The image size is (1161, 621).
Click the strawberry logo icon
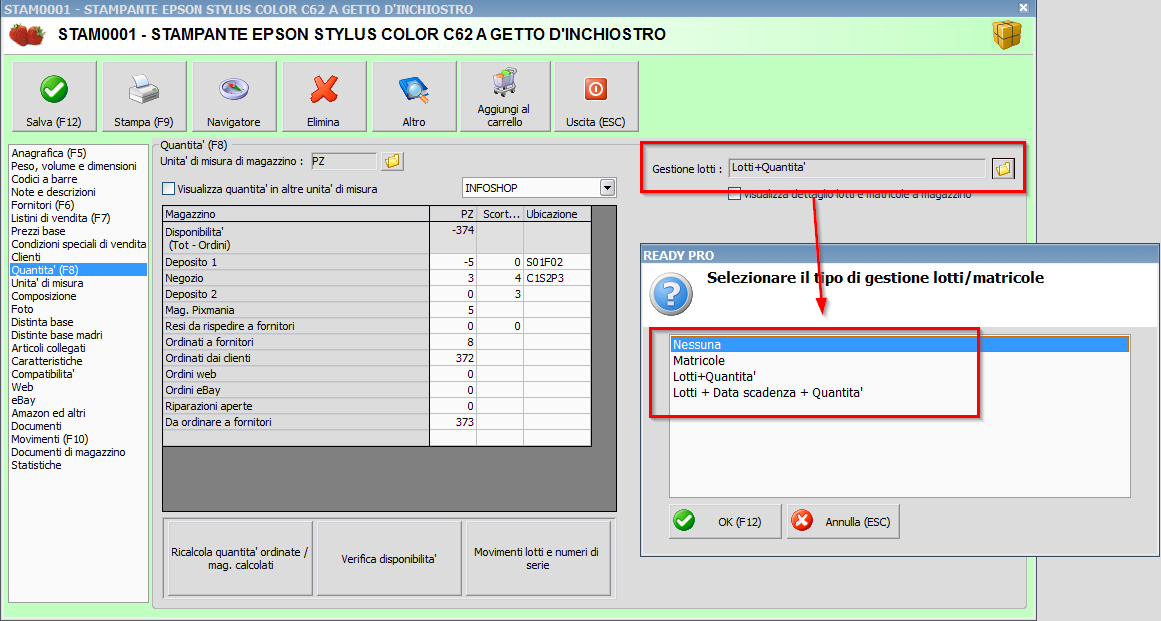[x=27, y=35]
